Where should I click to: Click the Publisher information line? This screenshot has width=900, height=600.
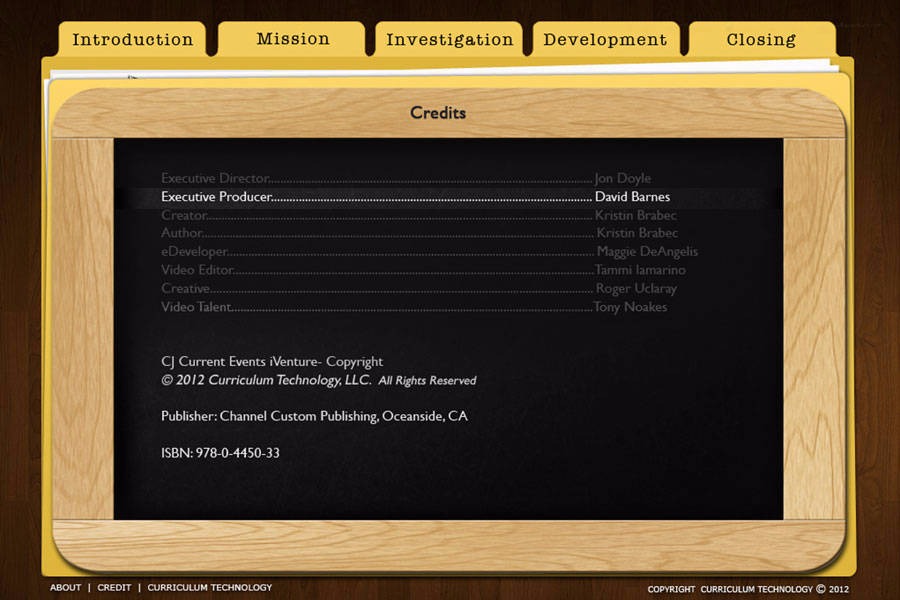[314, 416]
